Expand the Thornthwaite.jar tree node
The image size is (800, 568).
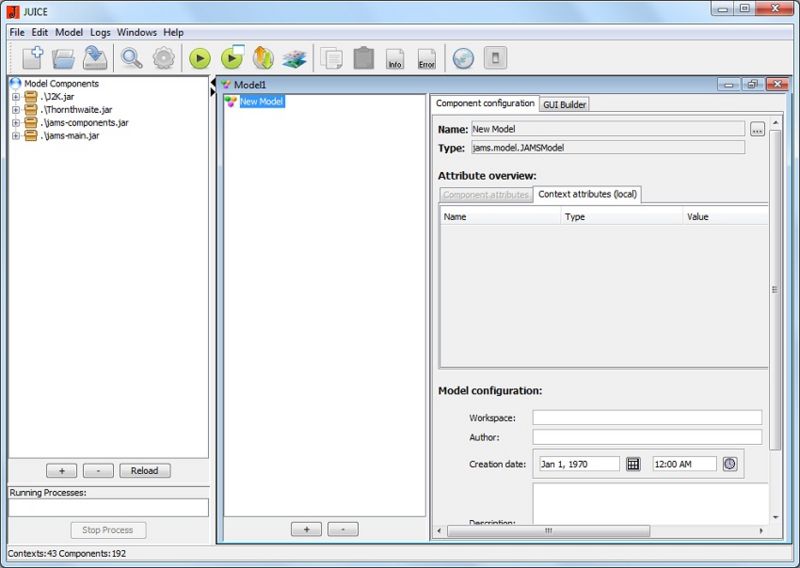16,110
